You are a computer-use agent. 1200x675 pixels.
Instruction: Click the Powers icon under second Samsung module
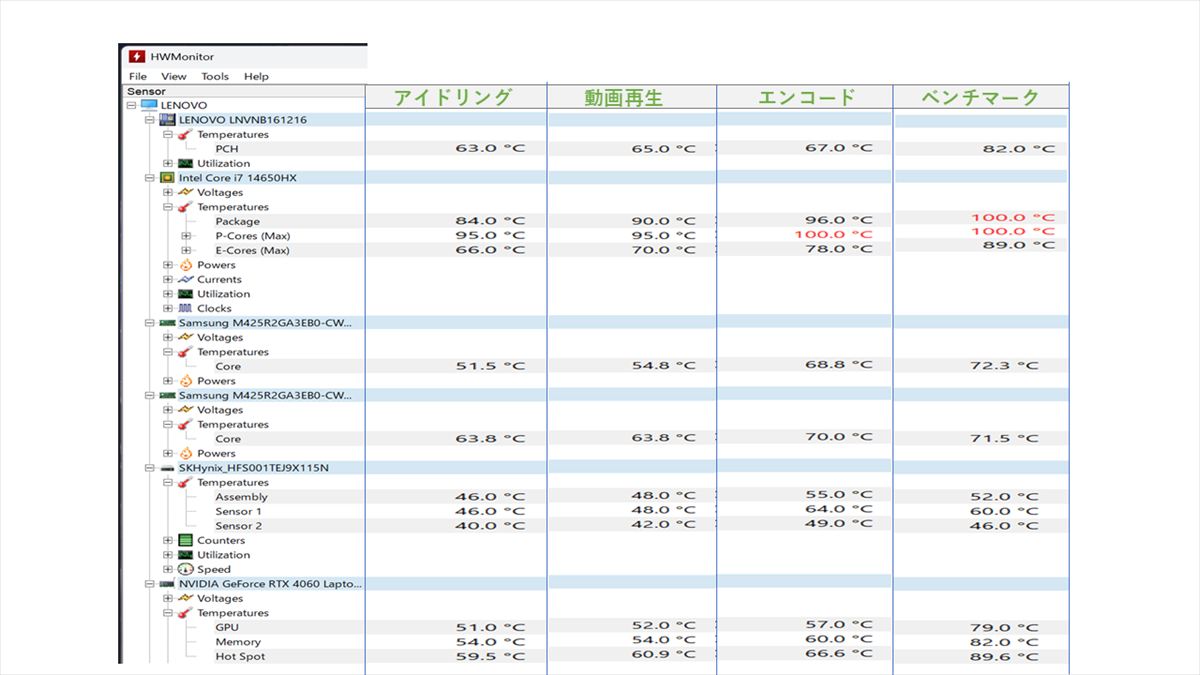[x=185, y=453]
